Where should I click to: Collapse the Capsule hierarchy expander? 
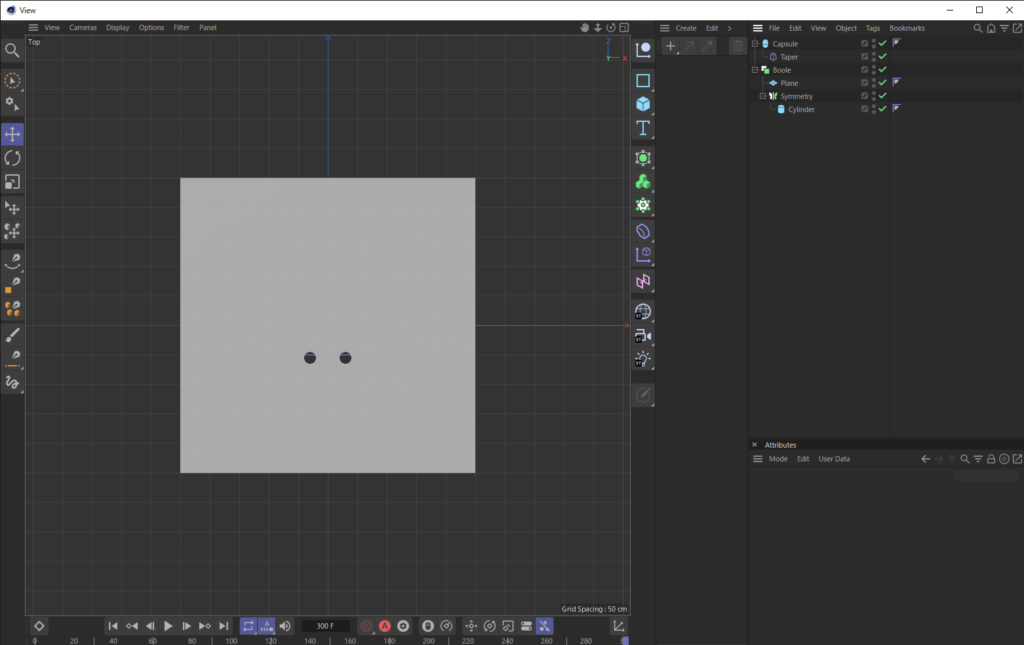(755, 43)
